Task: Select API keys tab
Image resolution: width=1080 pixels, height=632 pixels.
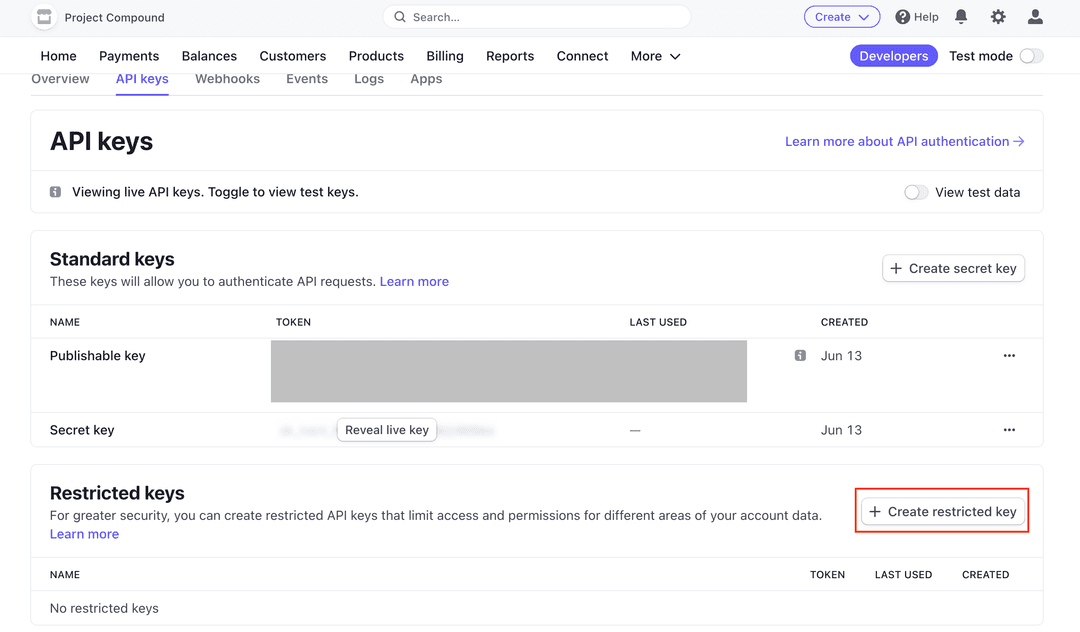Action: [x=142, y=78]
